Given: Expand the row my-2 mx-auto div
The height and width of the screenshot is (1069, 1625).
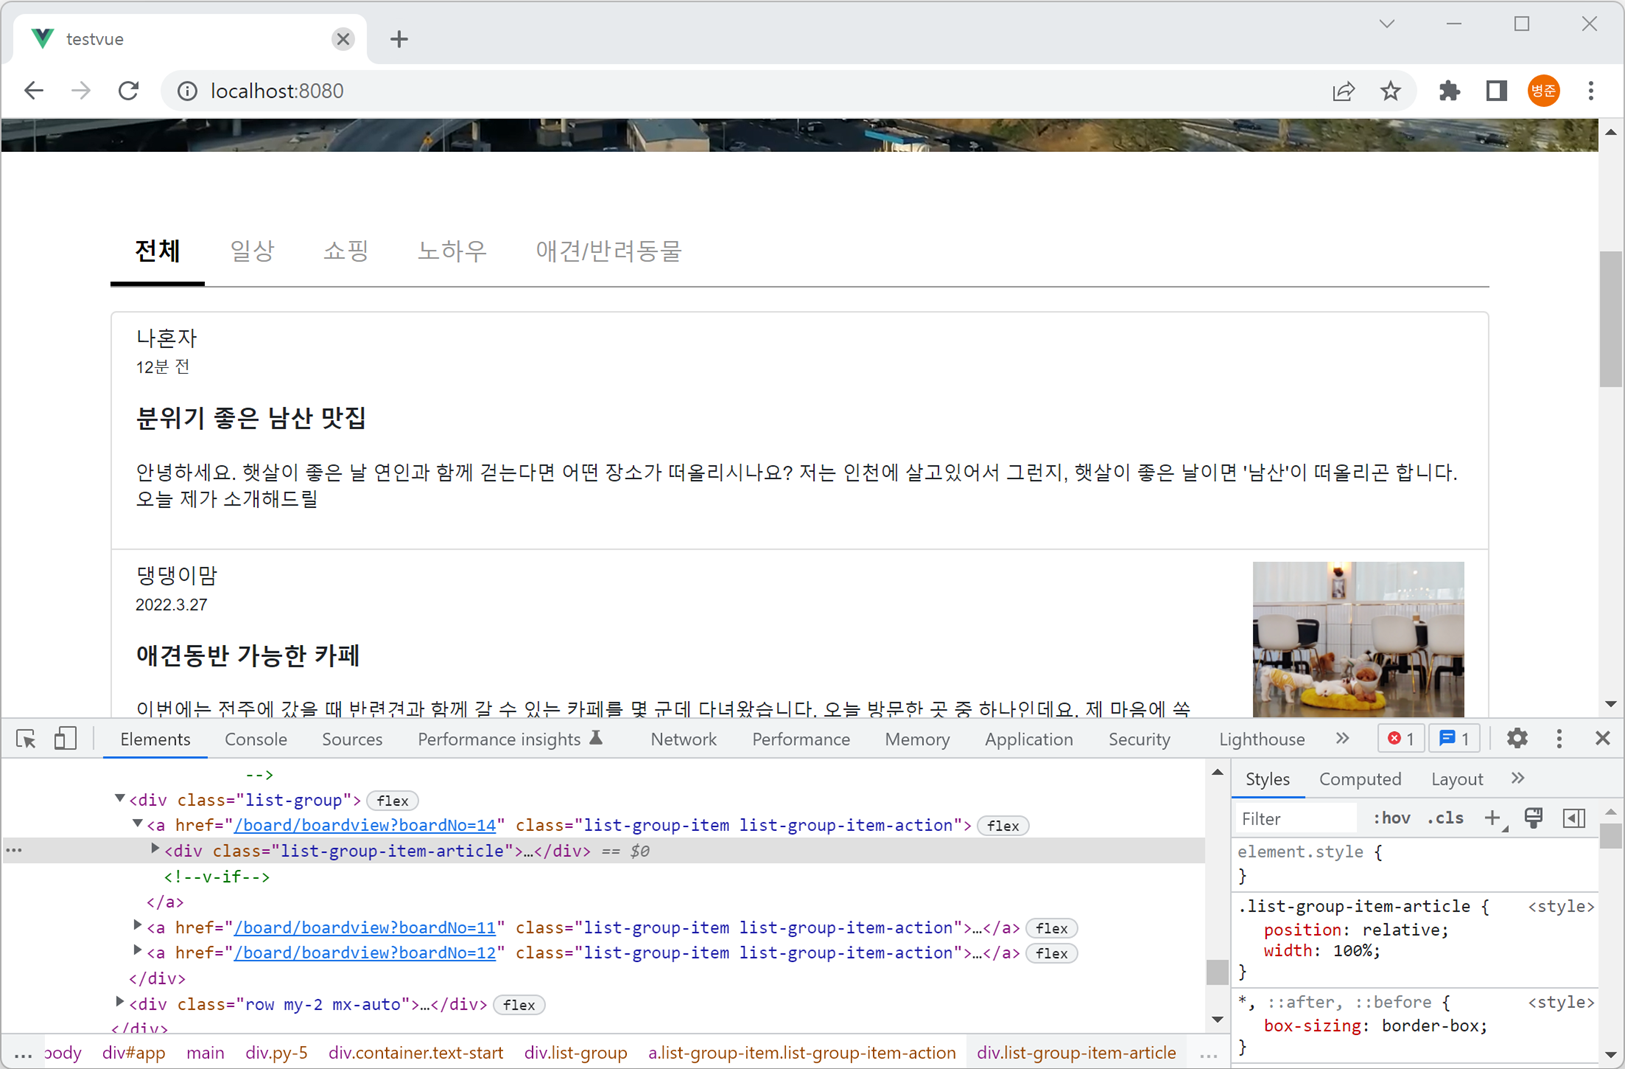Looking at the screenshot, I should [119, 1003].
